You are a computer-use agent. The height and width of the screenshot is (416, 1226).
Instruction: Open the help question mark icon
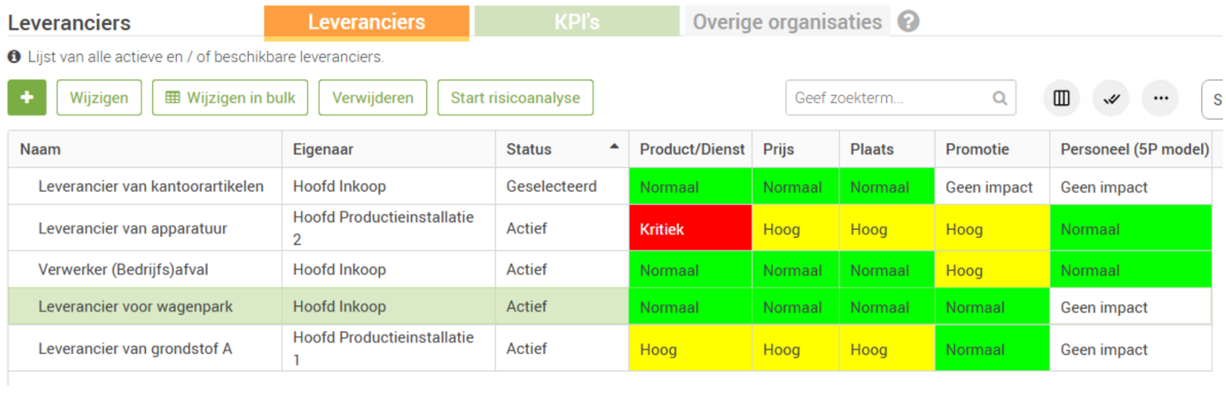(x=907, y=22)
